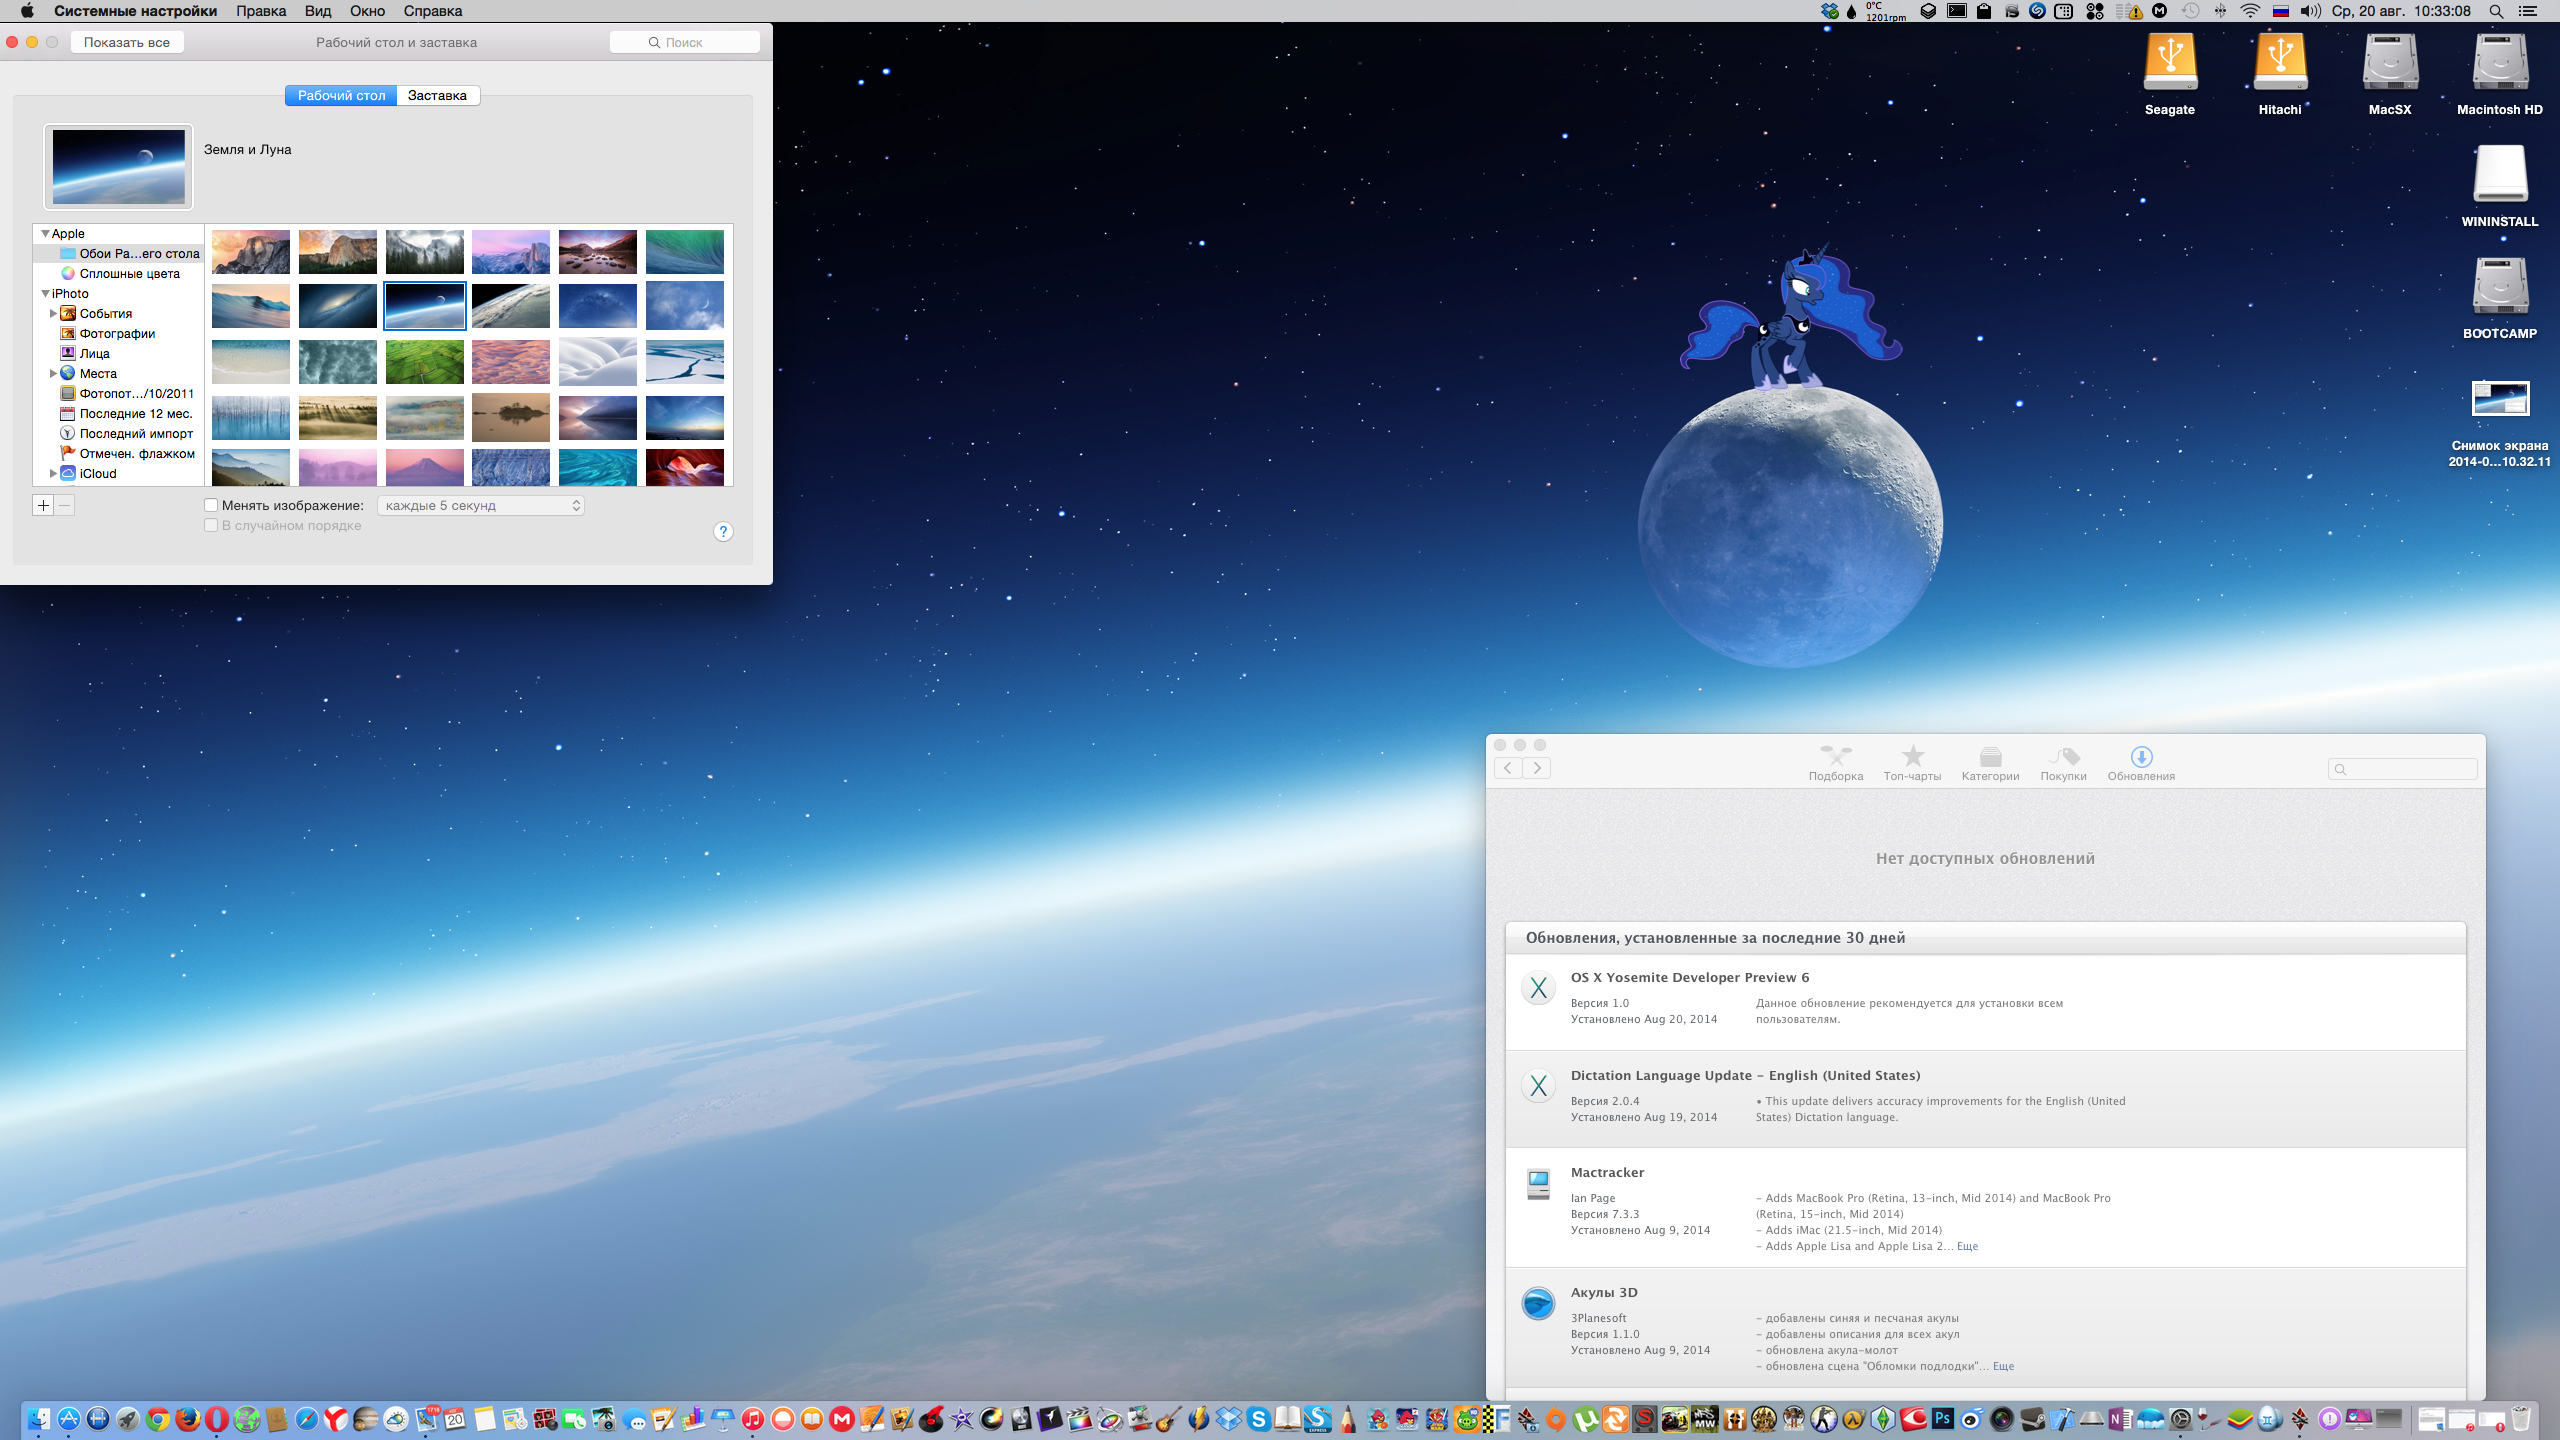The height and width of the screenshot is (1440, 2560).
Task: Click the Wi-Fi status icon
Action: point(2250,11)
